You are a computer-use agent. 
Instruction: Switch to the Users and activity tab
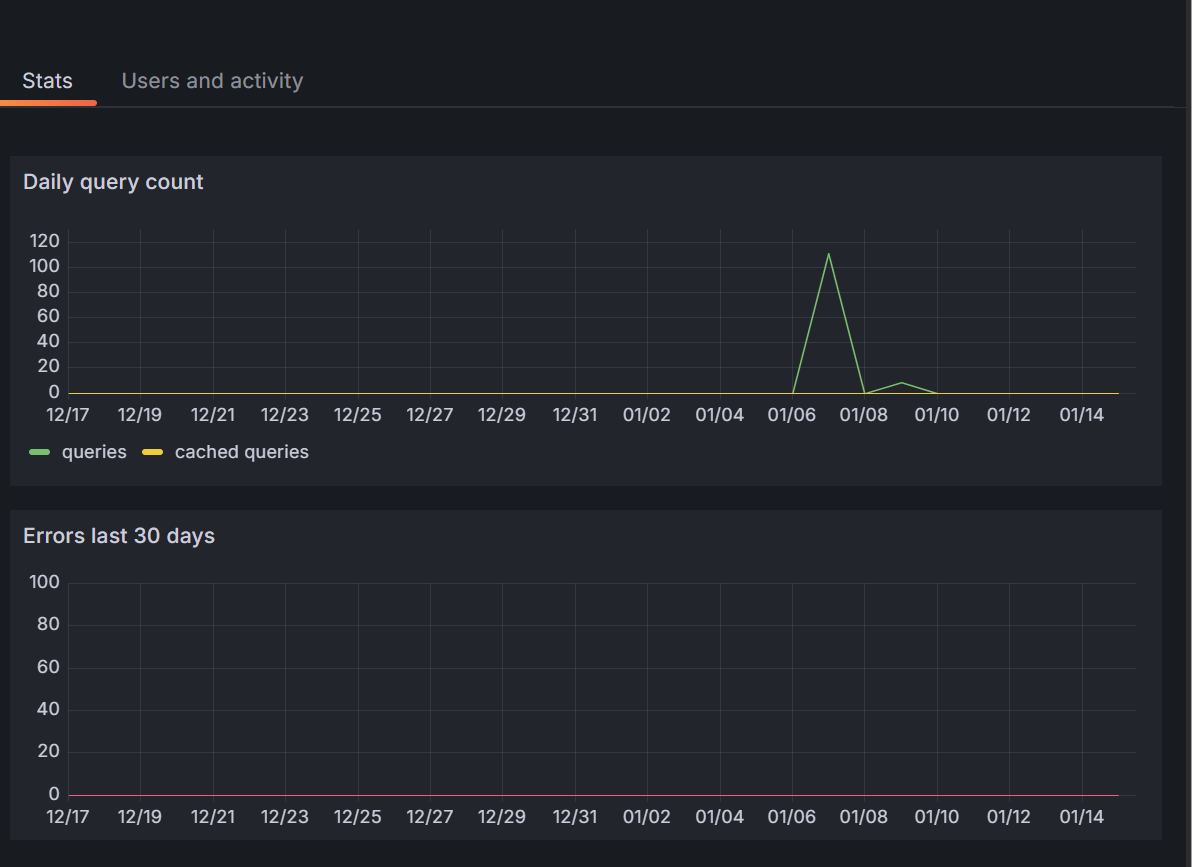click(x=212, y=80)
